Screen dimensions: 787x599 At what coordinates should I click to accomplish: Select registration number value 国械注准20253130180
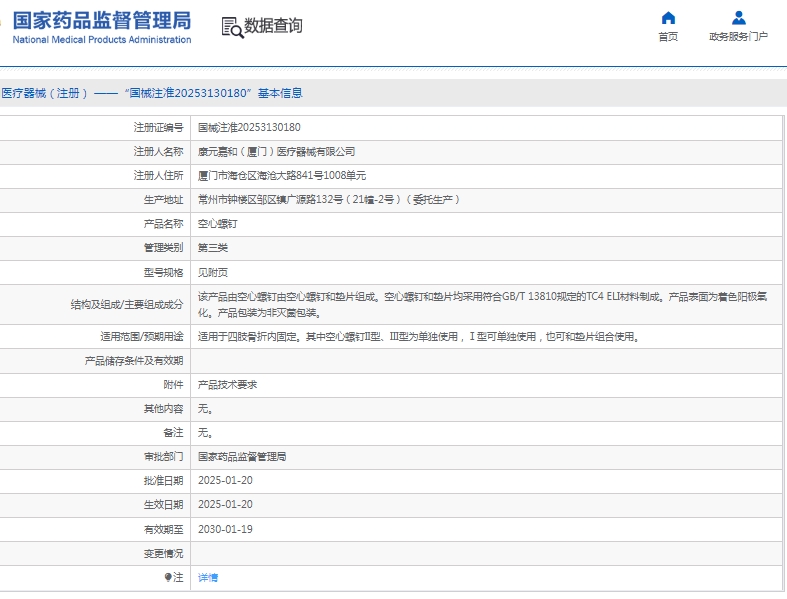tap(249, 128)
